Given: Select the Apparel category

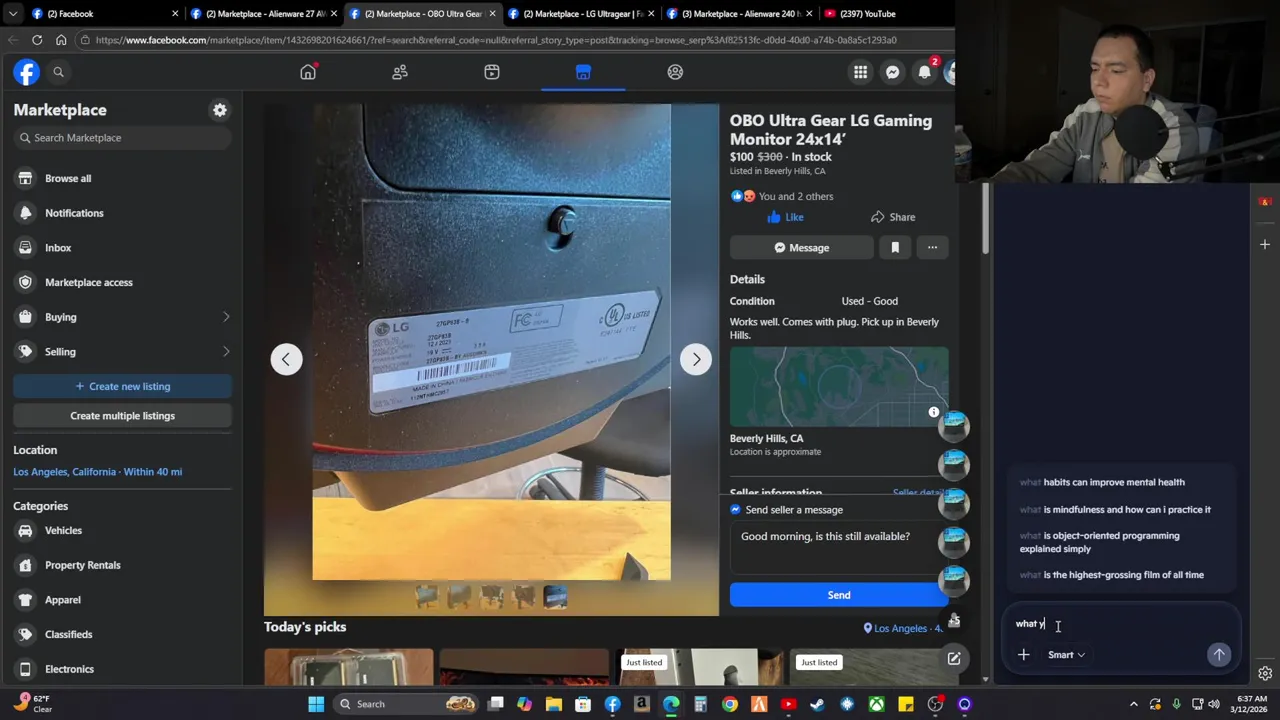Looking at the screenshot, I should (x=122, y=600).
